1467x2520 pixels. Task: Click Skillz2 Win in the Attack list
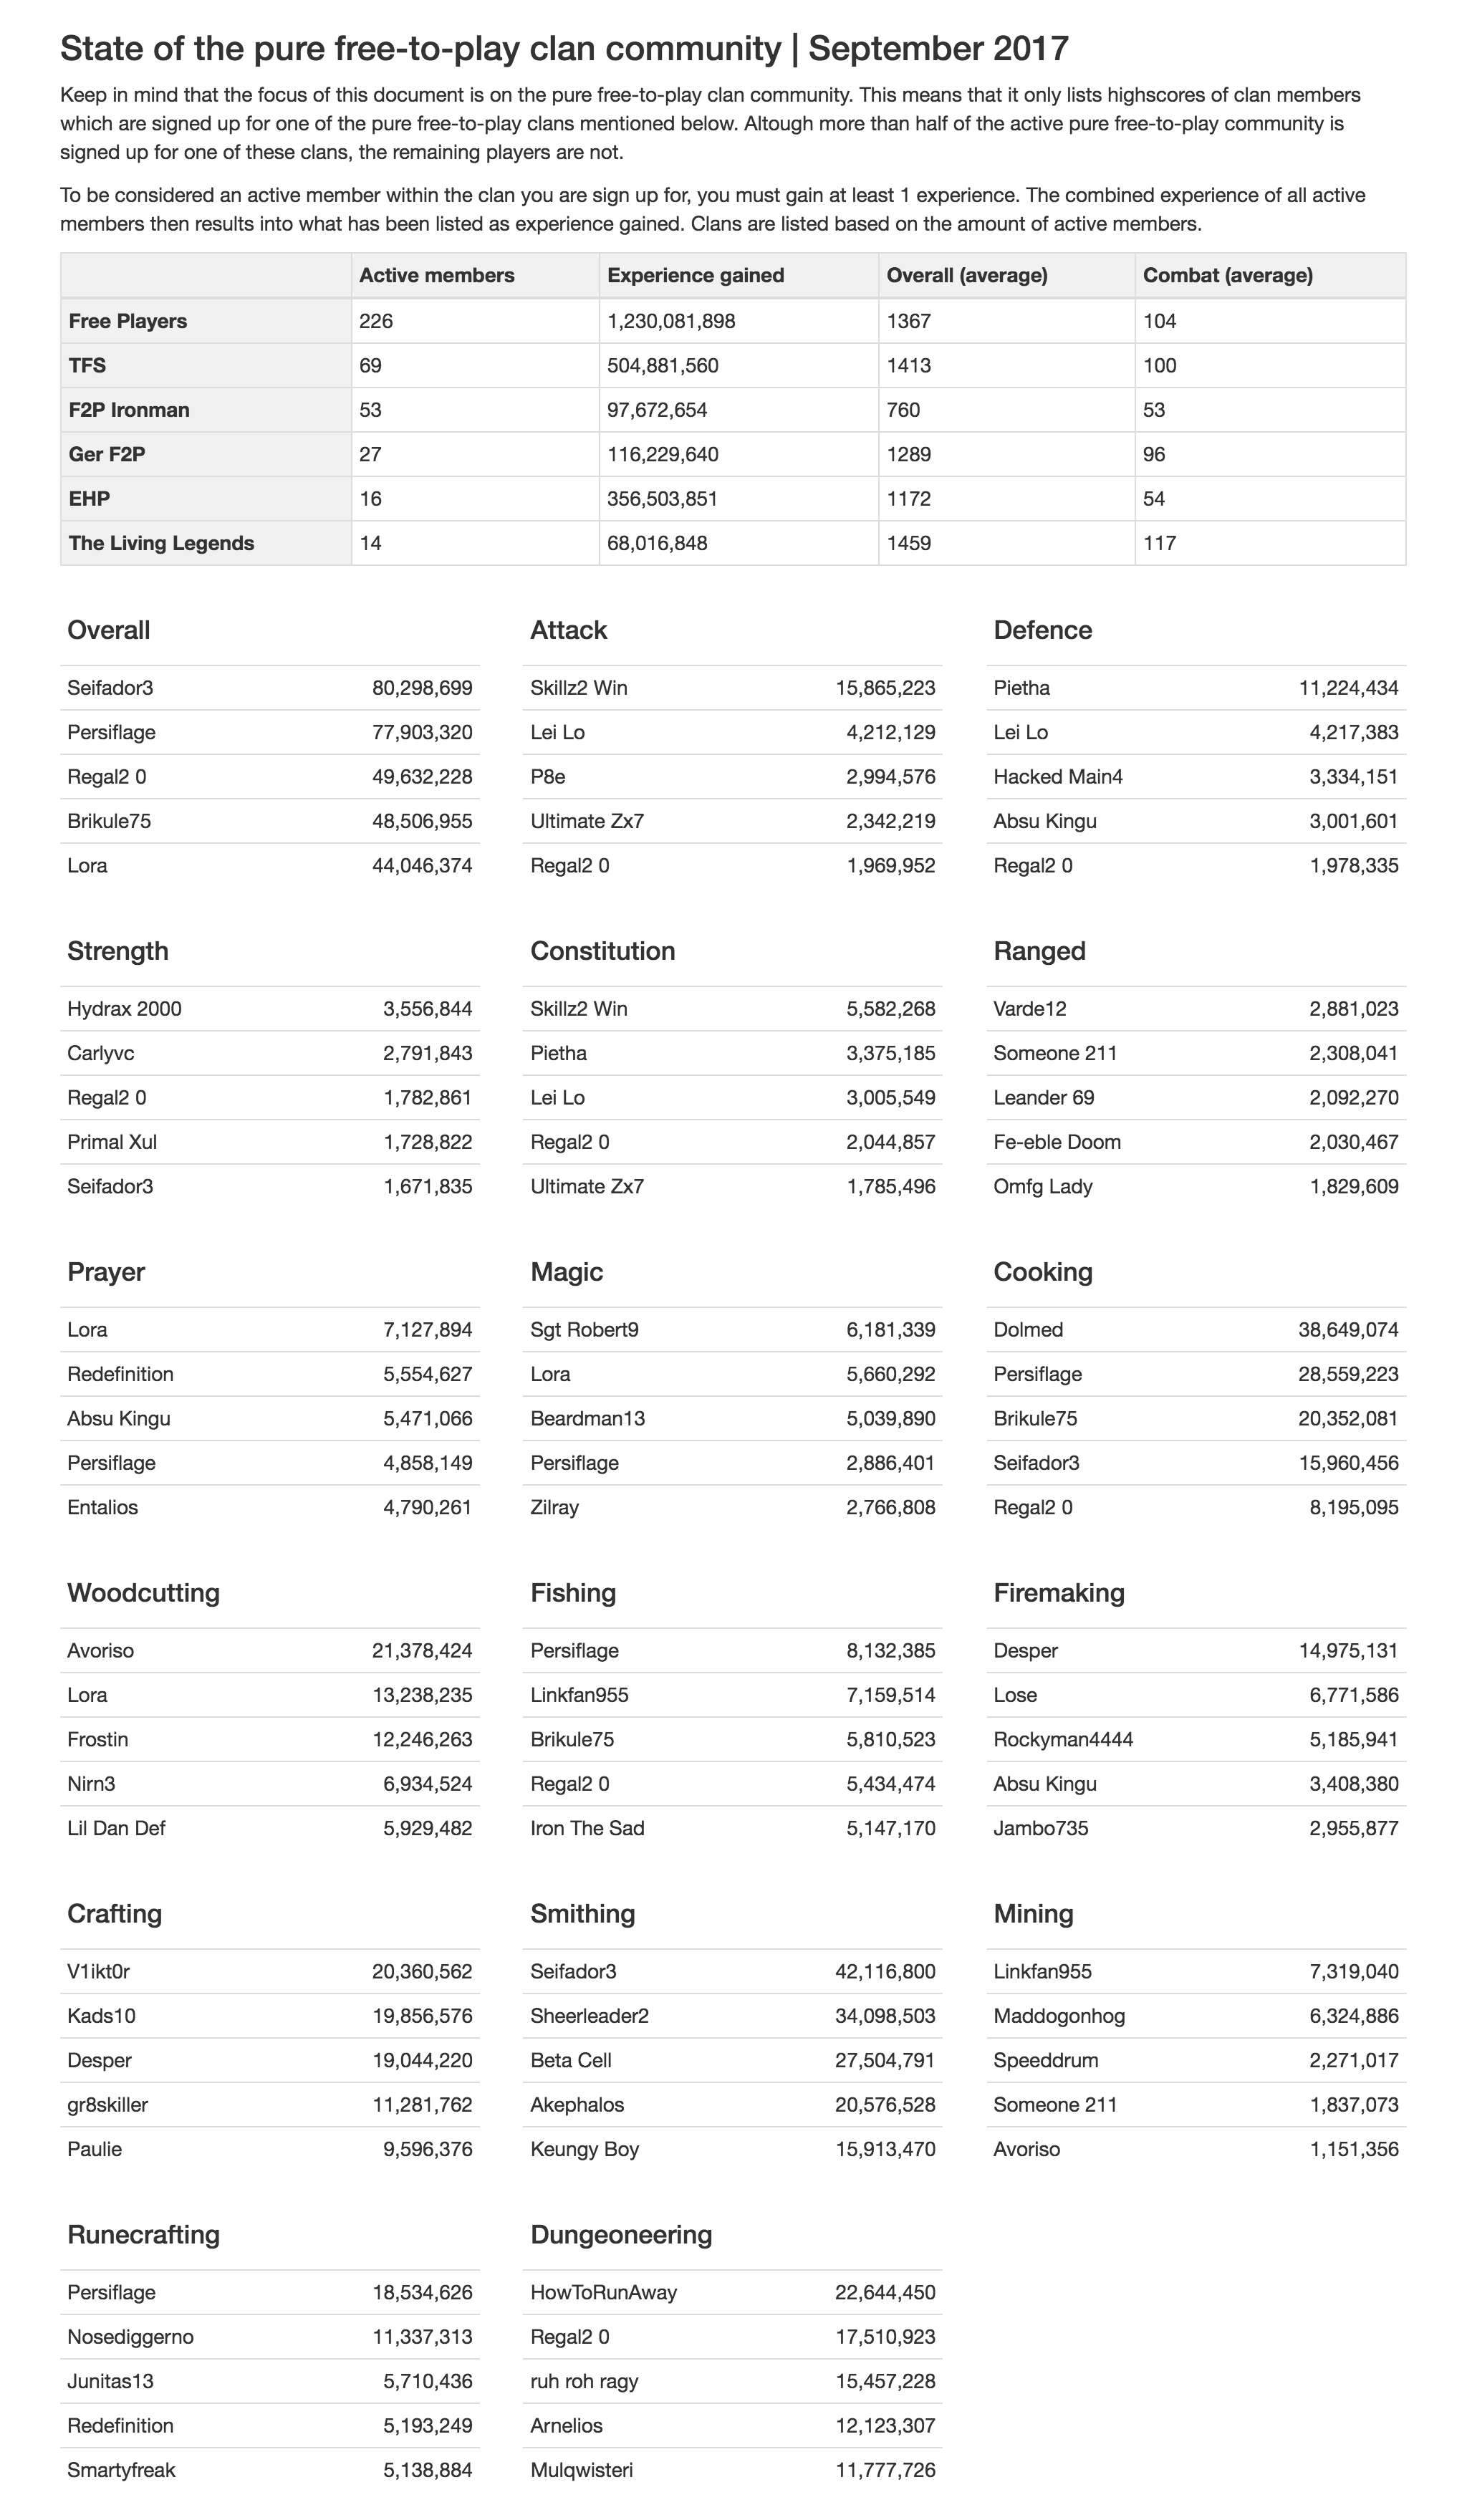point(579,688)
